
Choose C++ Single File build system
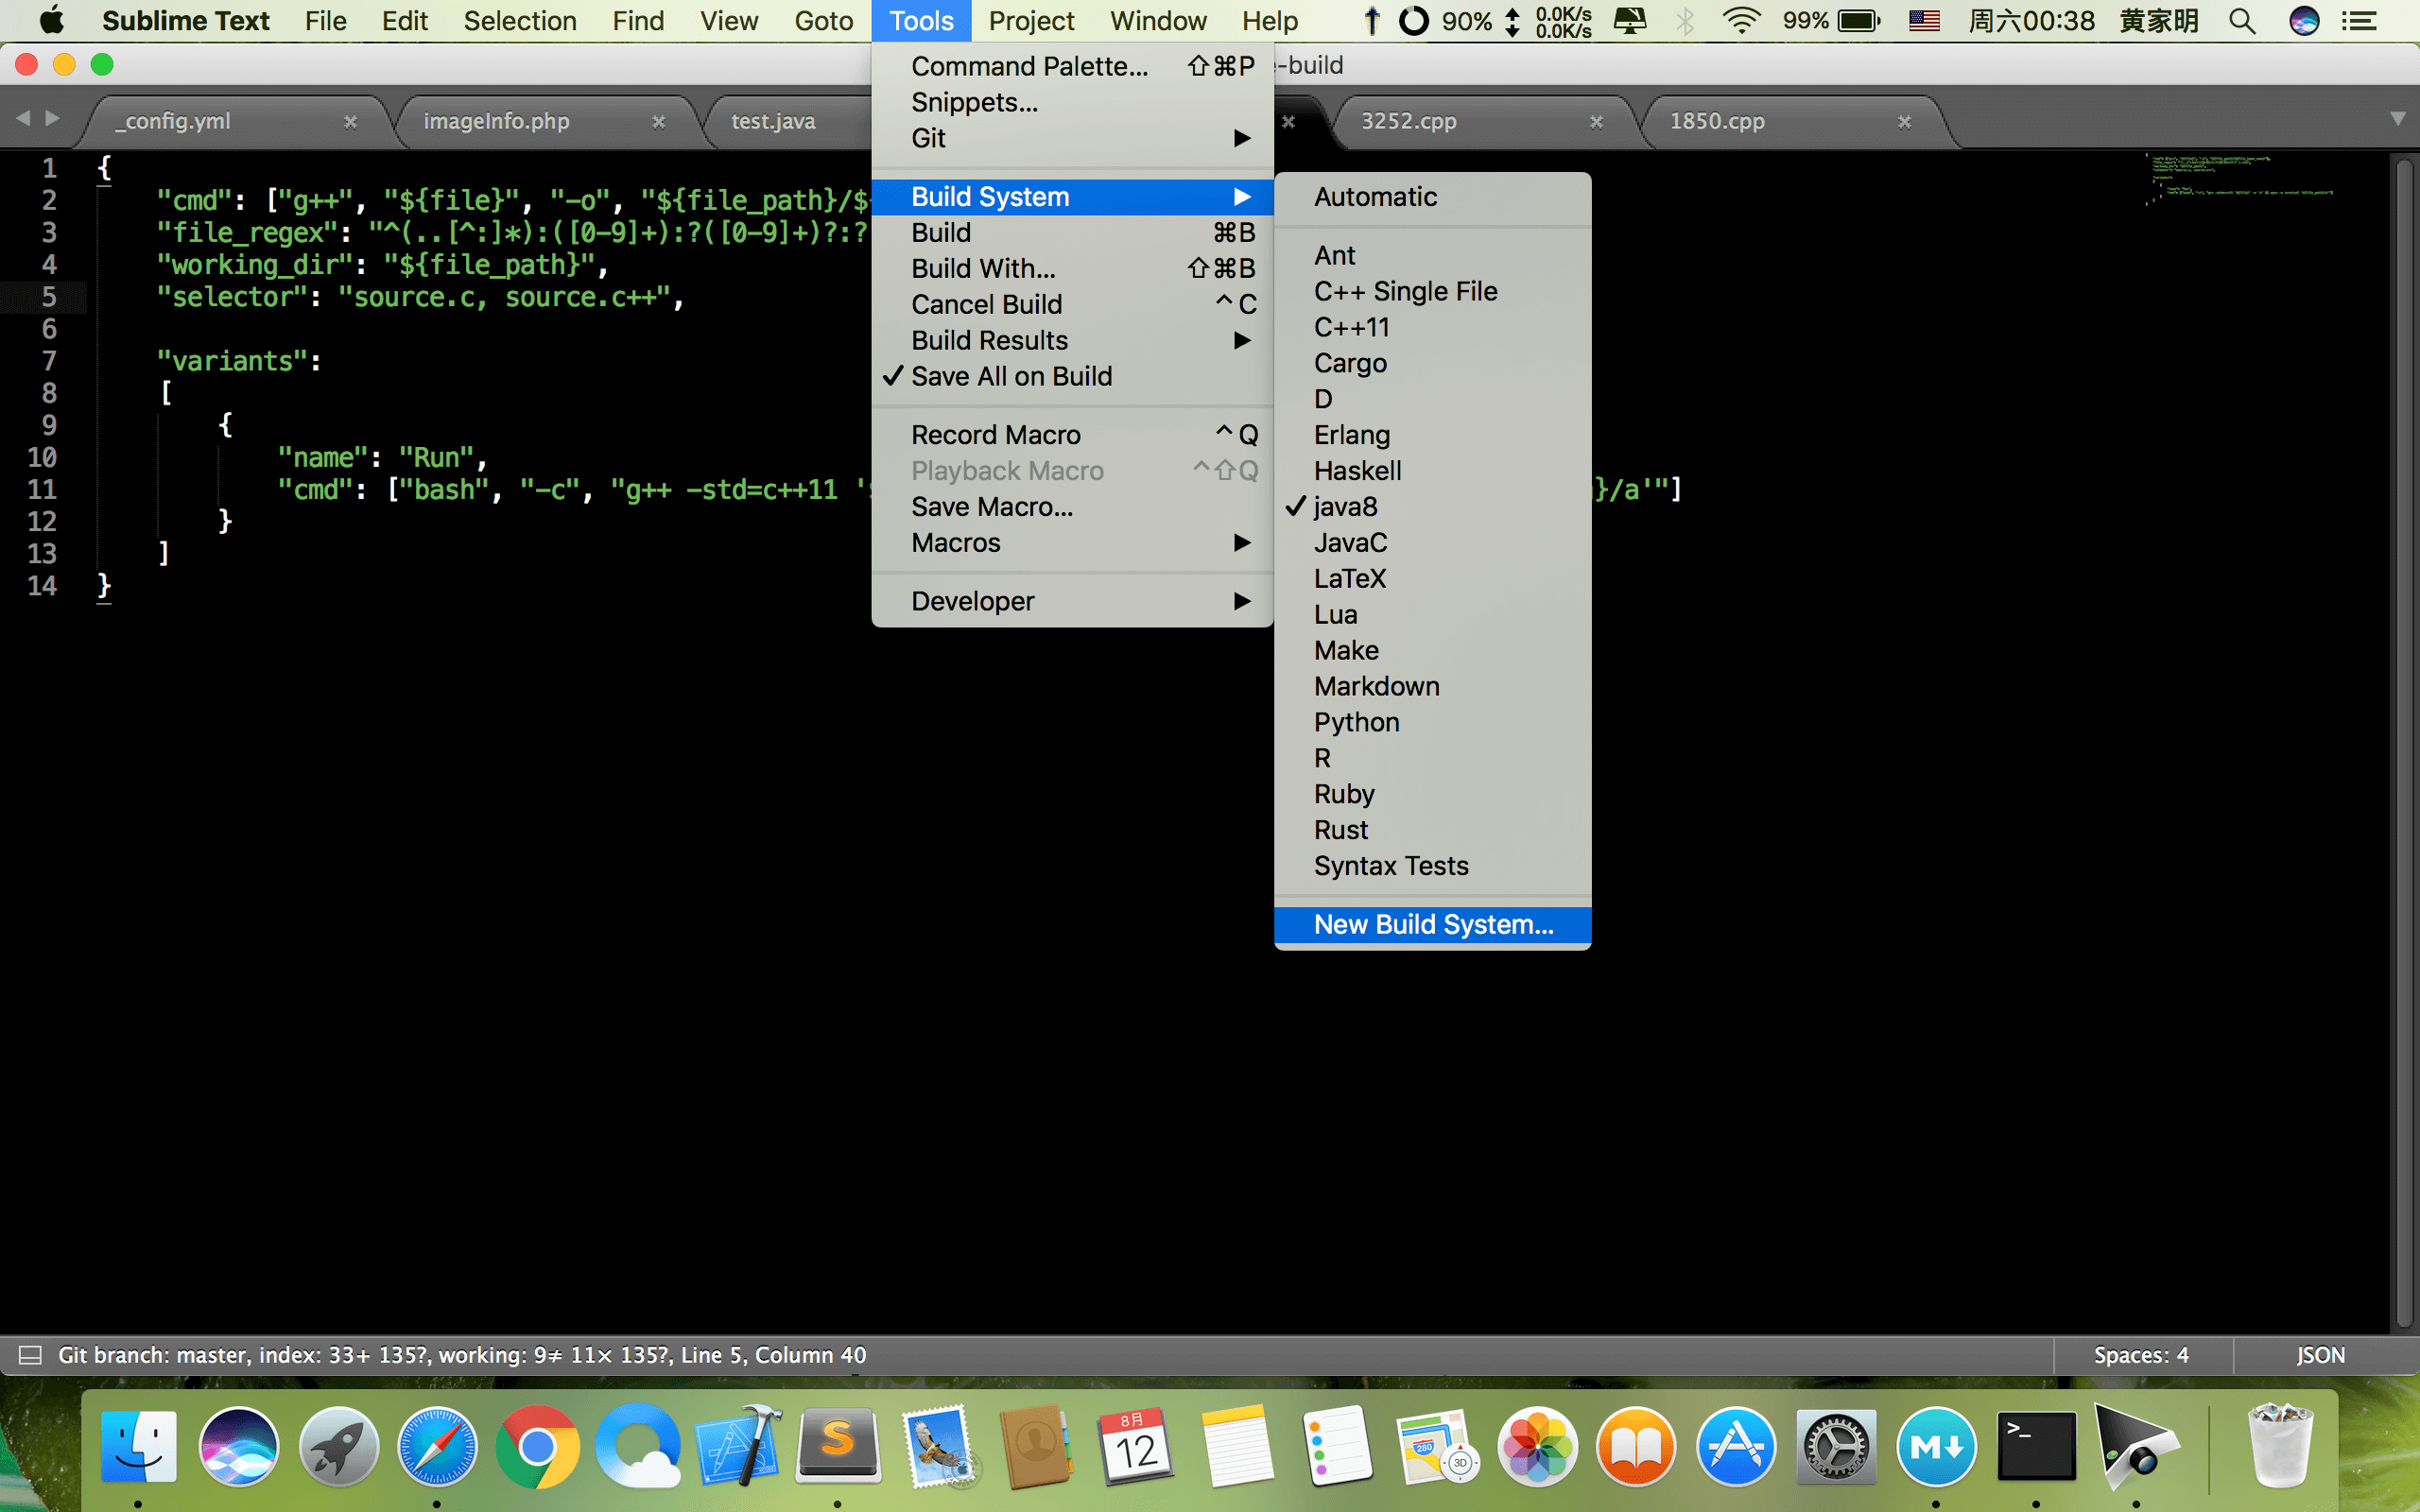click(x=1432, y=291)
